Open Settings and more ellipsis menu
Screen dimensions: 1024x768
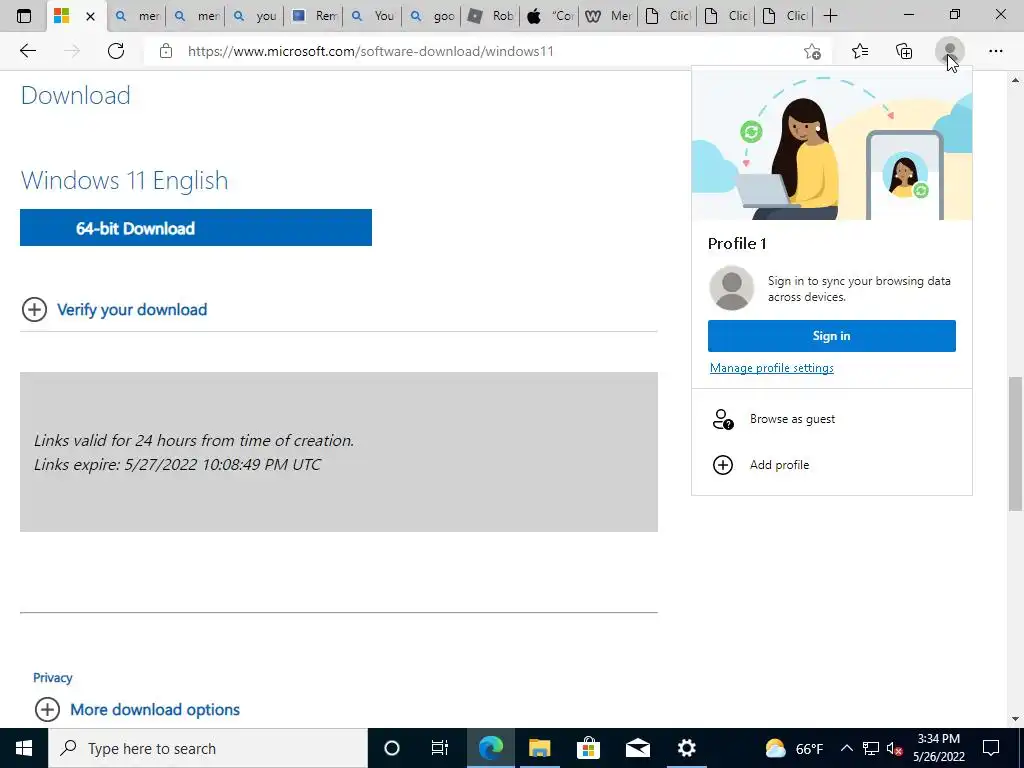coord(995,51)
